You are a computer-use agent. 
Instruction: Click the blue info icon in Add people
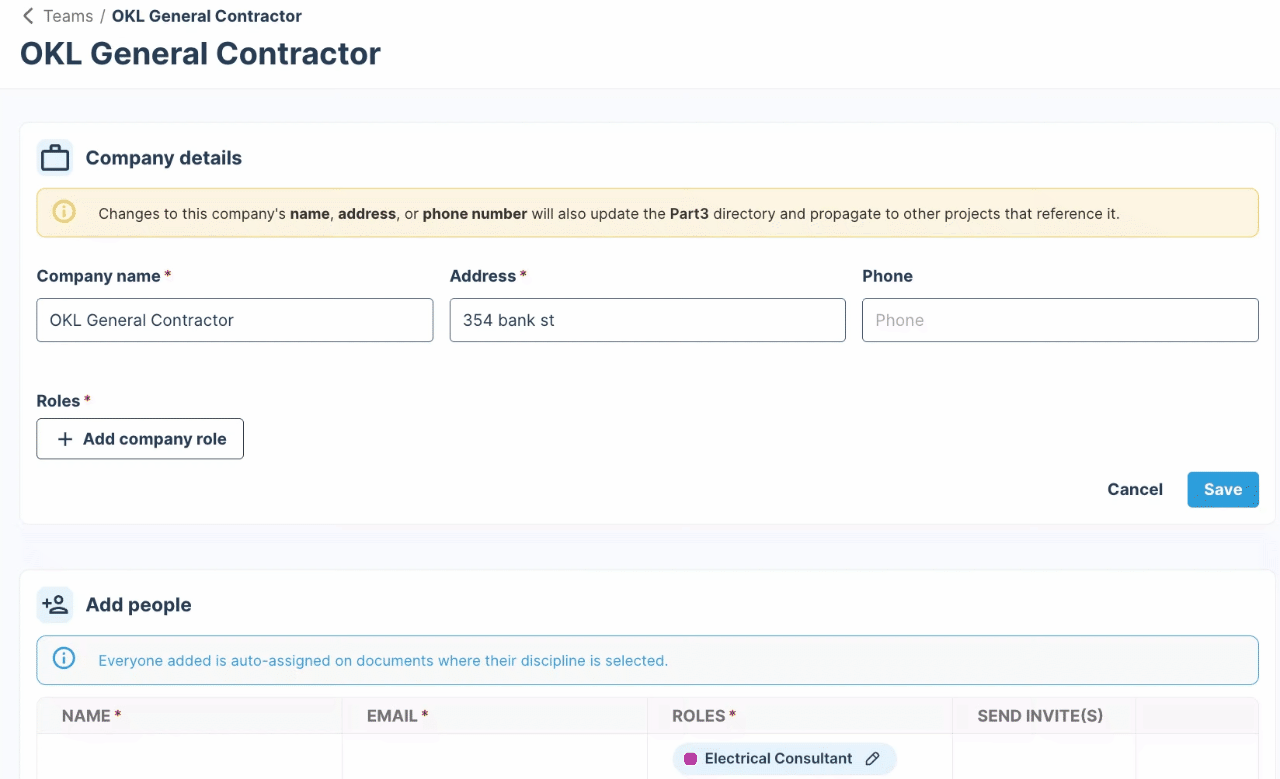[64, 659]
